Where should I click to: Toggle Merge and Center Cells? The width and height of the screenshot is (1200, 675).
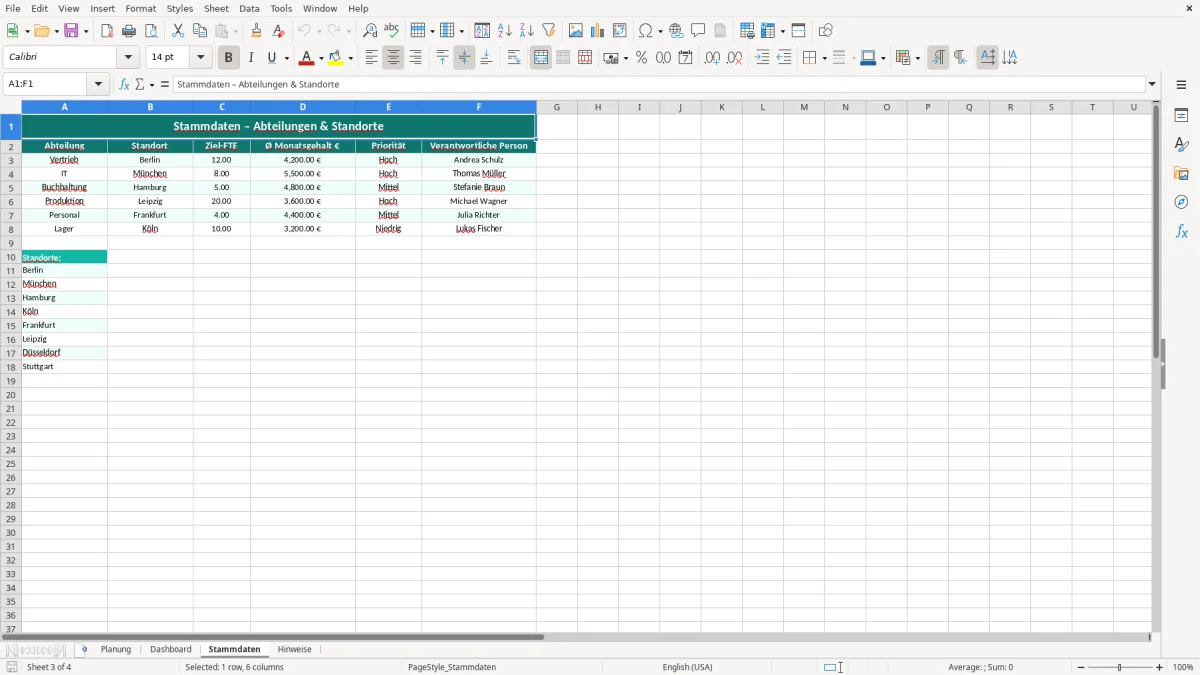click(x=541, y=58)
